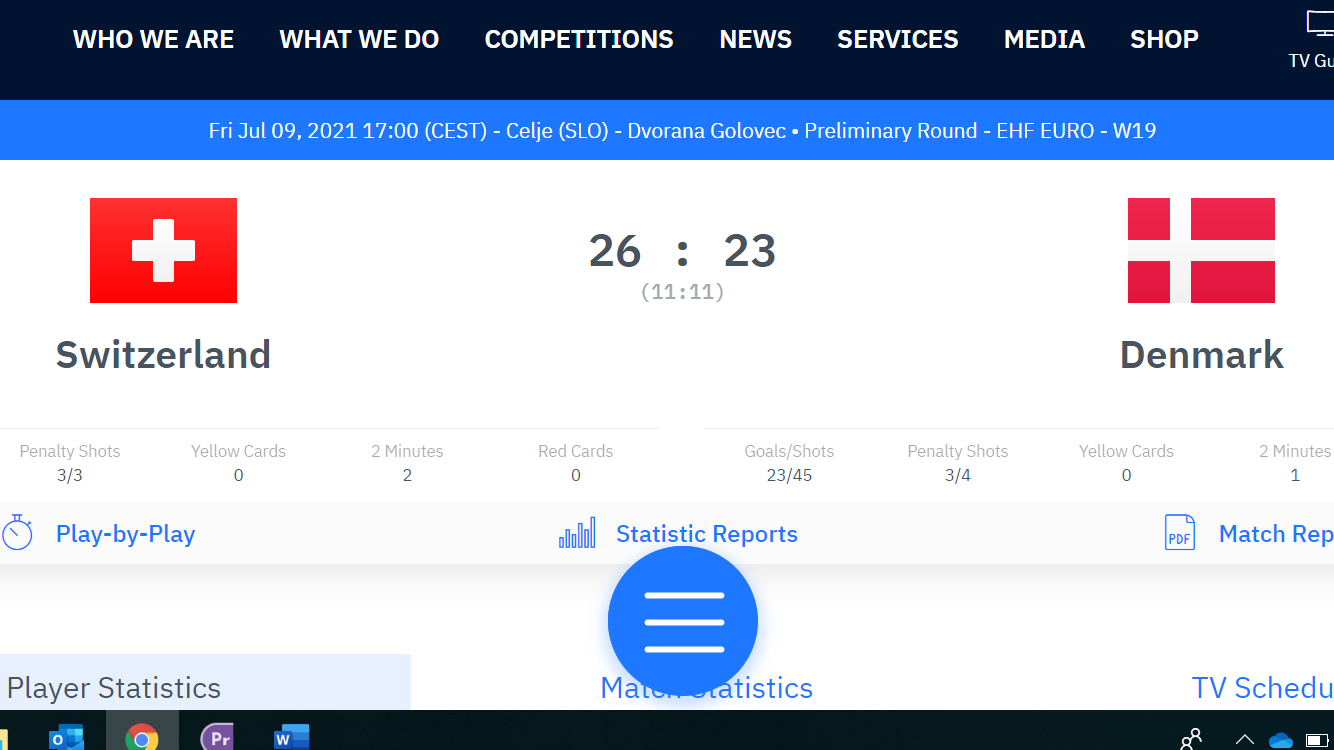Go to the NEWS section
This screenshot has width=1334, height=750.
pyautogui.click(x=755, y=40)
